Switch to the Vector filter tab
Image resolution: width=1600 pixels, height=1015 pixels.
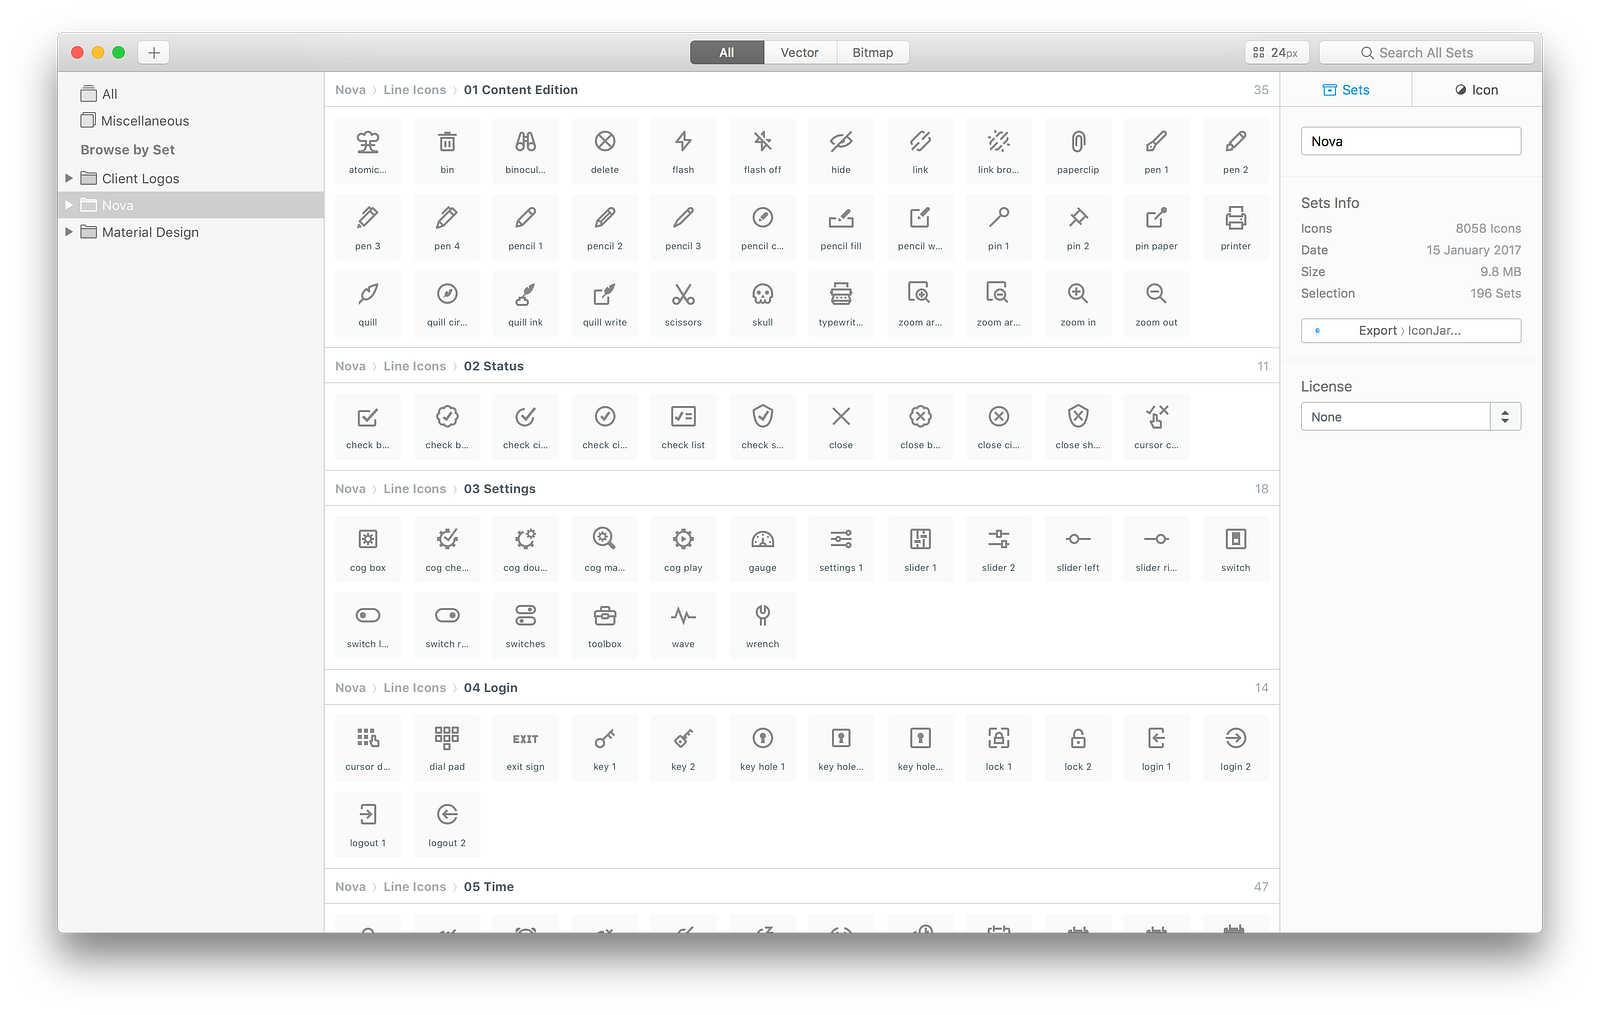pos(800,53)
